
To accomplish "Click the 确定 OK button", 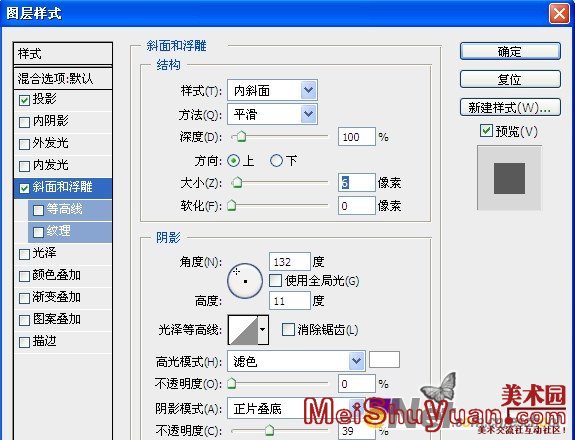I will point(510,51).
